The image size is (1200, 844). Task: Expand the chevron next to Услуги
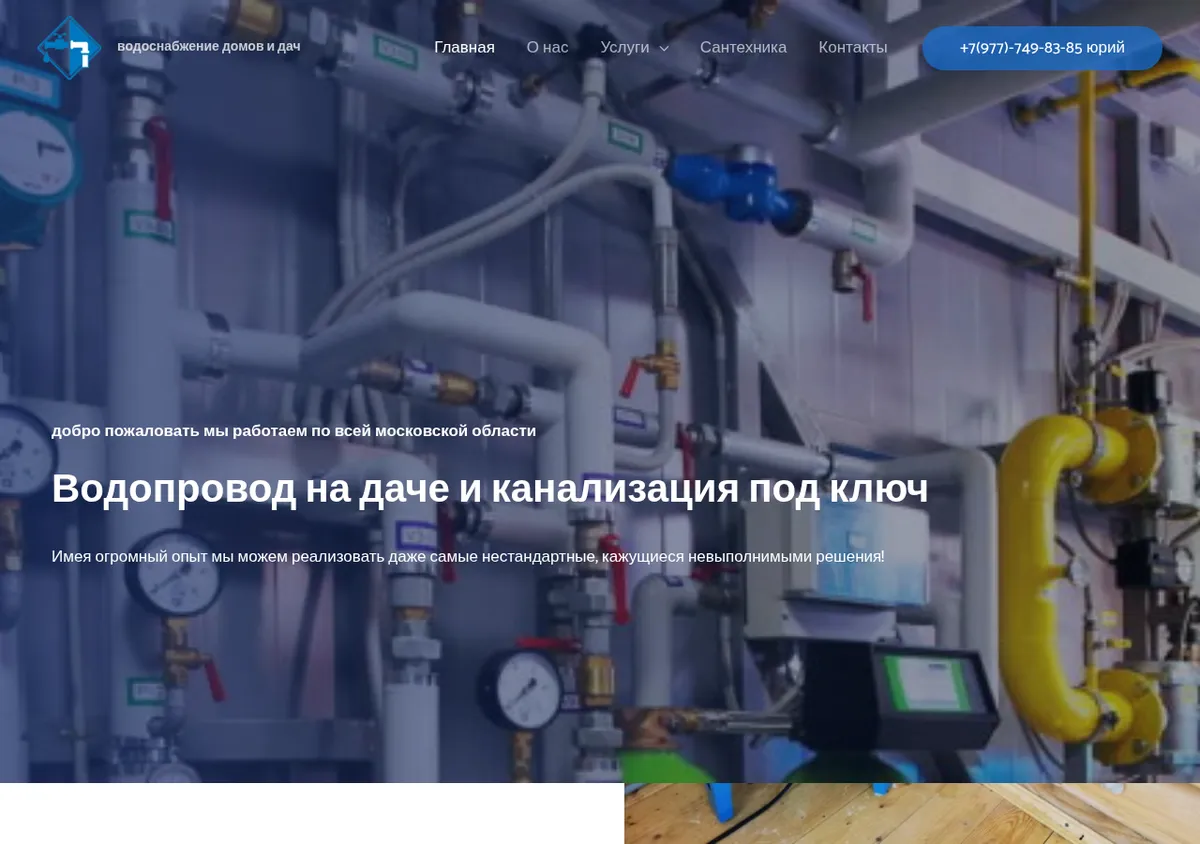click(x=664, y=48)
